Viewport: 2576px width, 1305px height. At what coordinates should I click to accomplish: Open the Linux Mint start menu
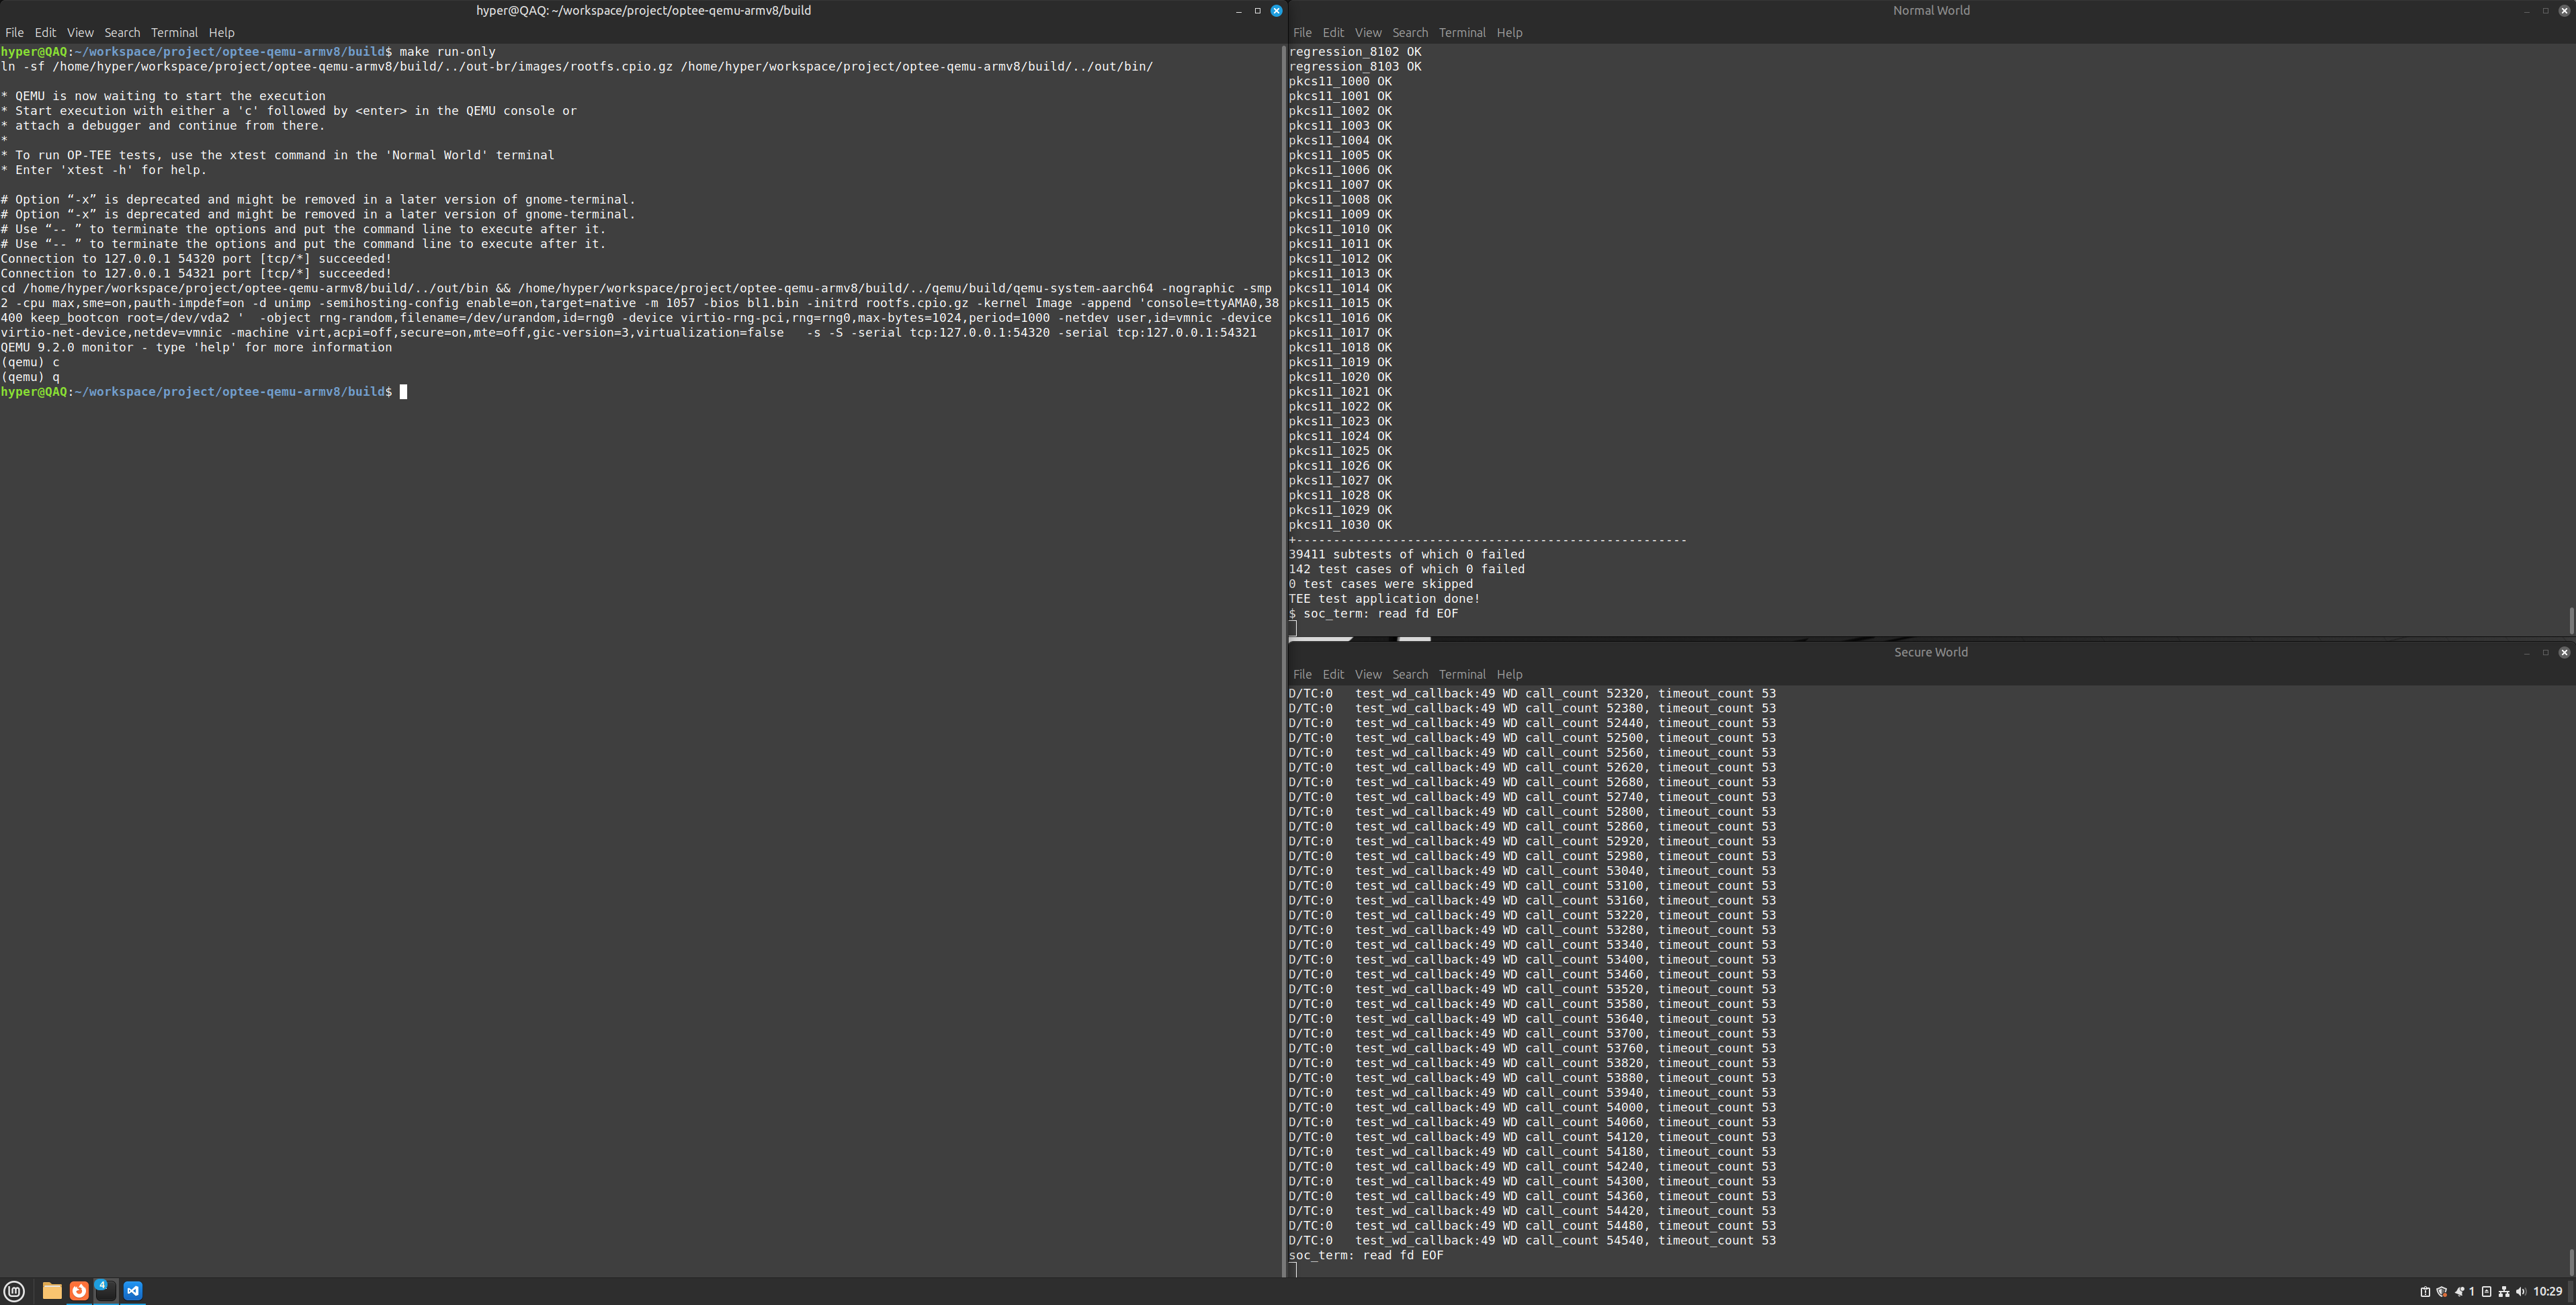pos(14,1291)
